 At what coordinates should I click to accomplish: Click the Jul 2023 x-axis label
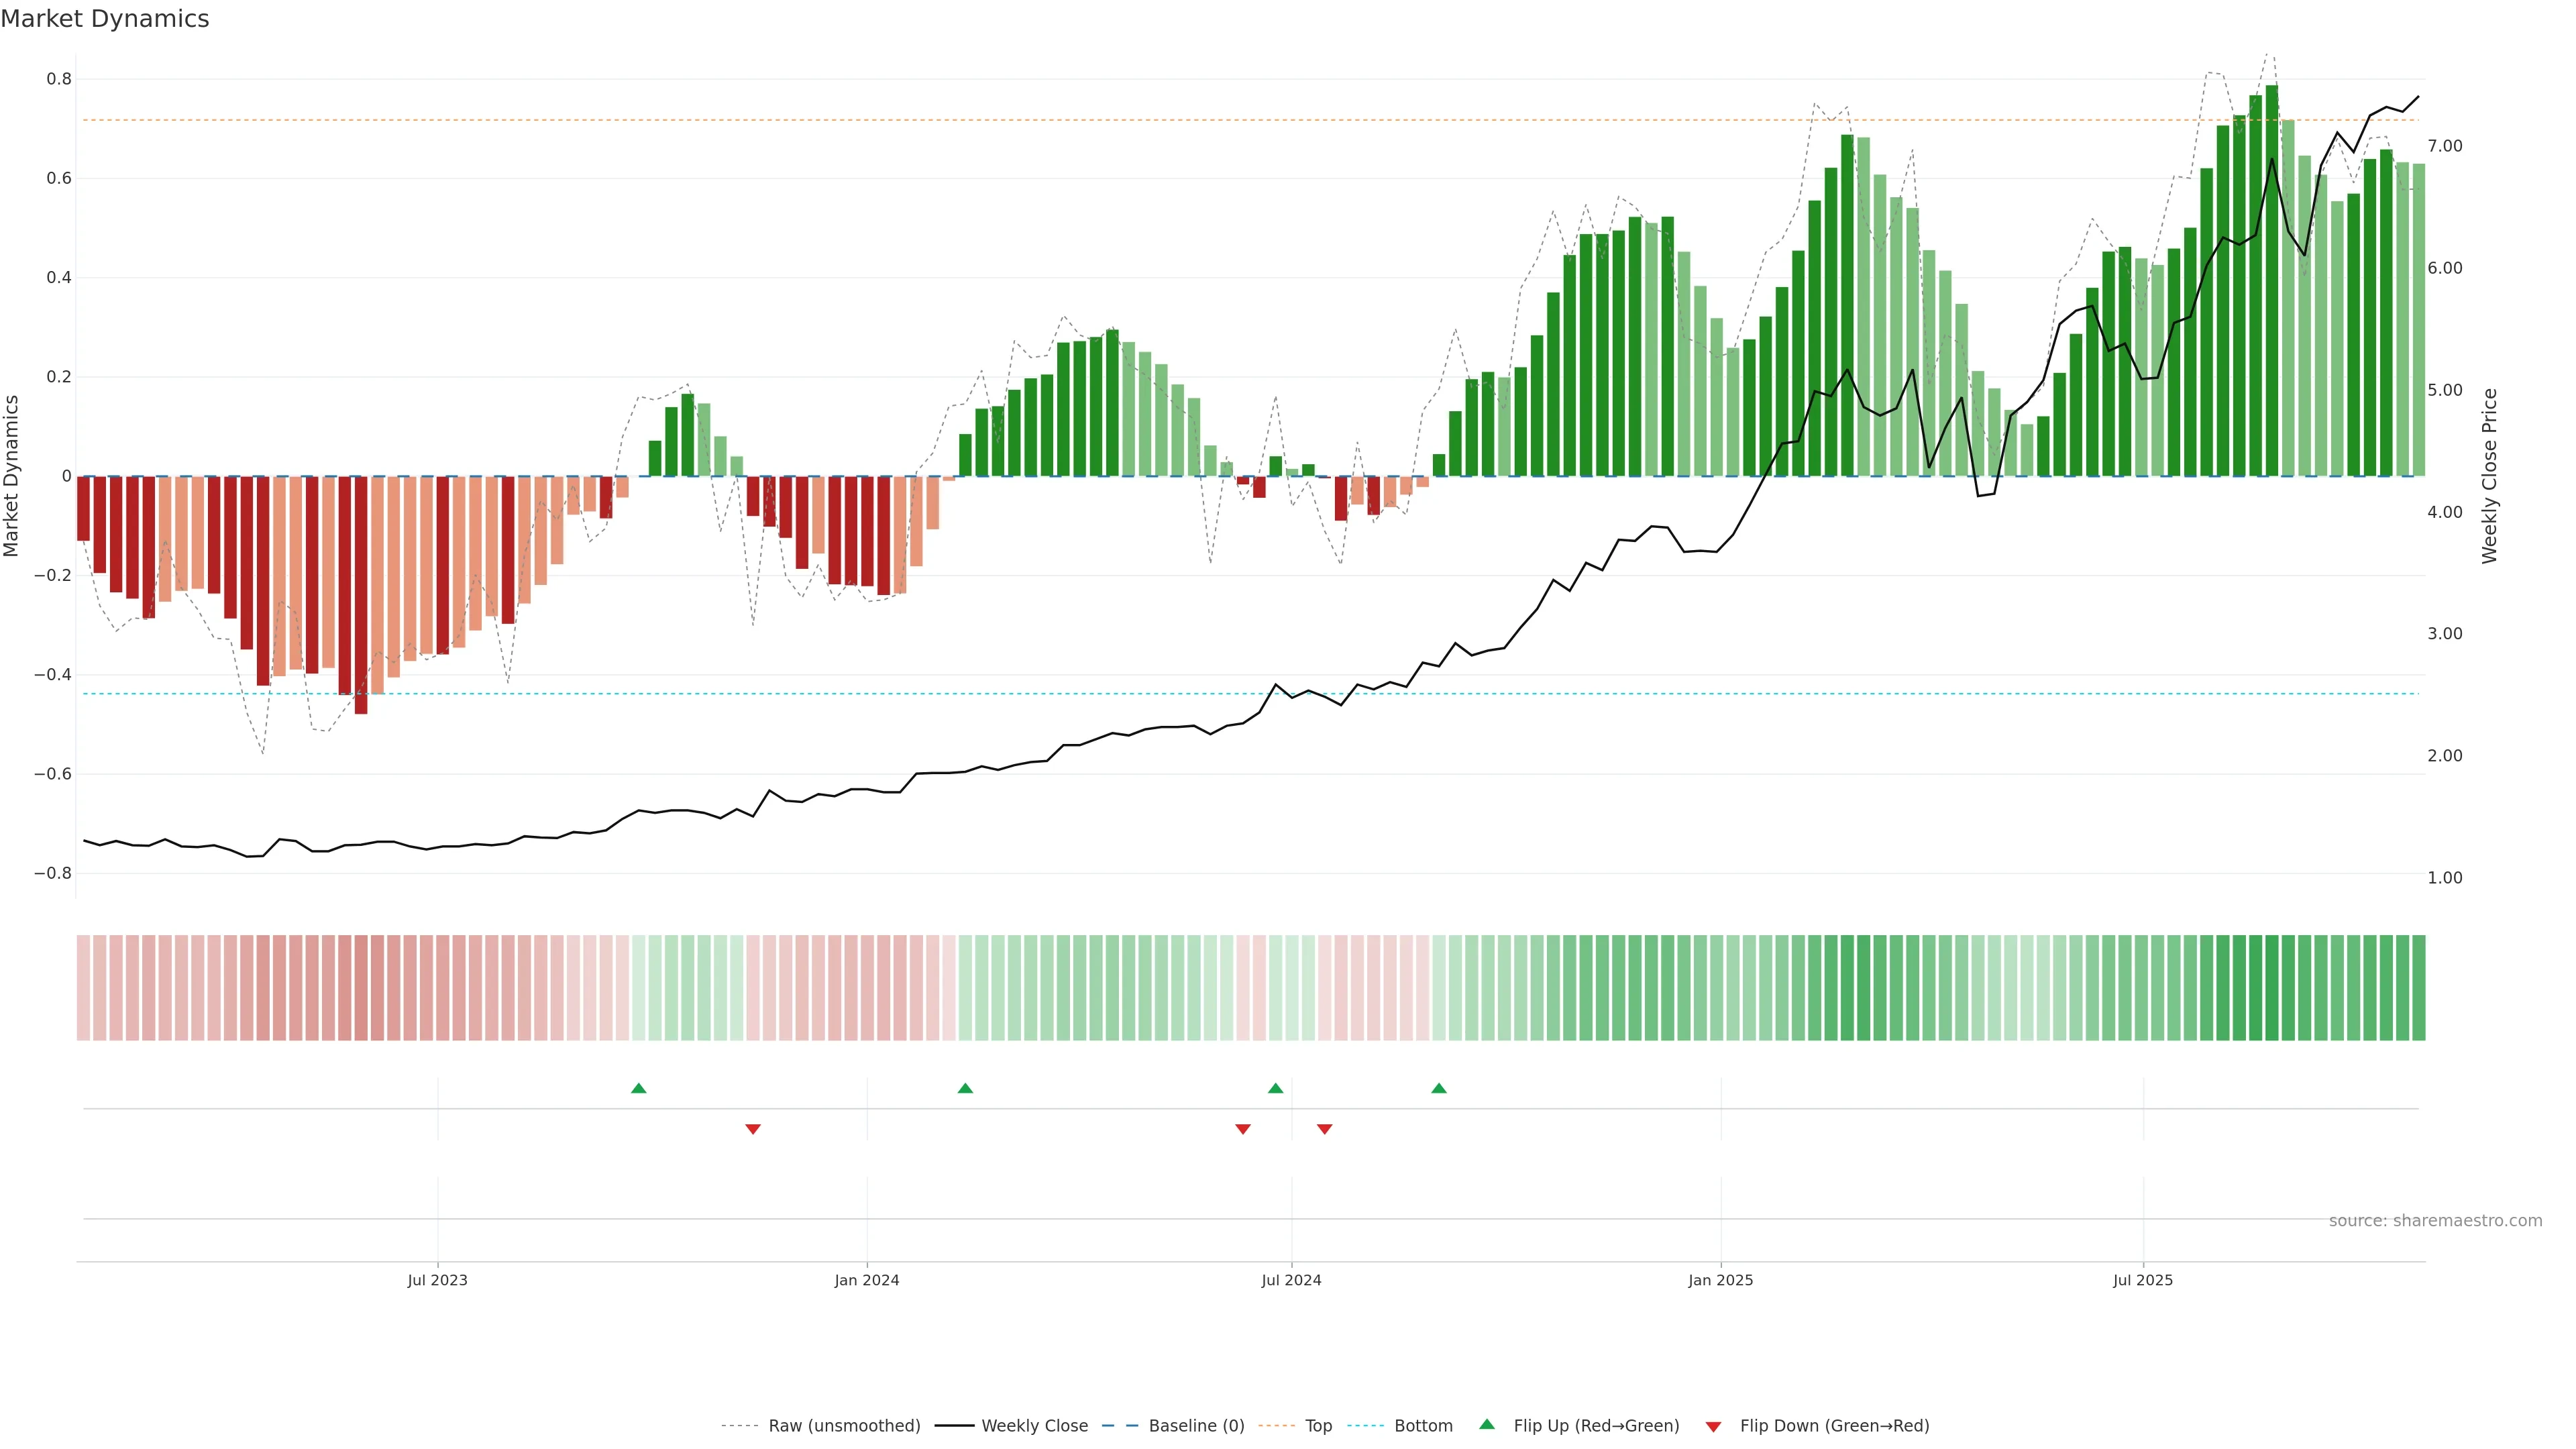(x=437, y=1280)
